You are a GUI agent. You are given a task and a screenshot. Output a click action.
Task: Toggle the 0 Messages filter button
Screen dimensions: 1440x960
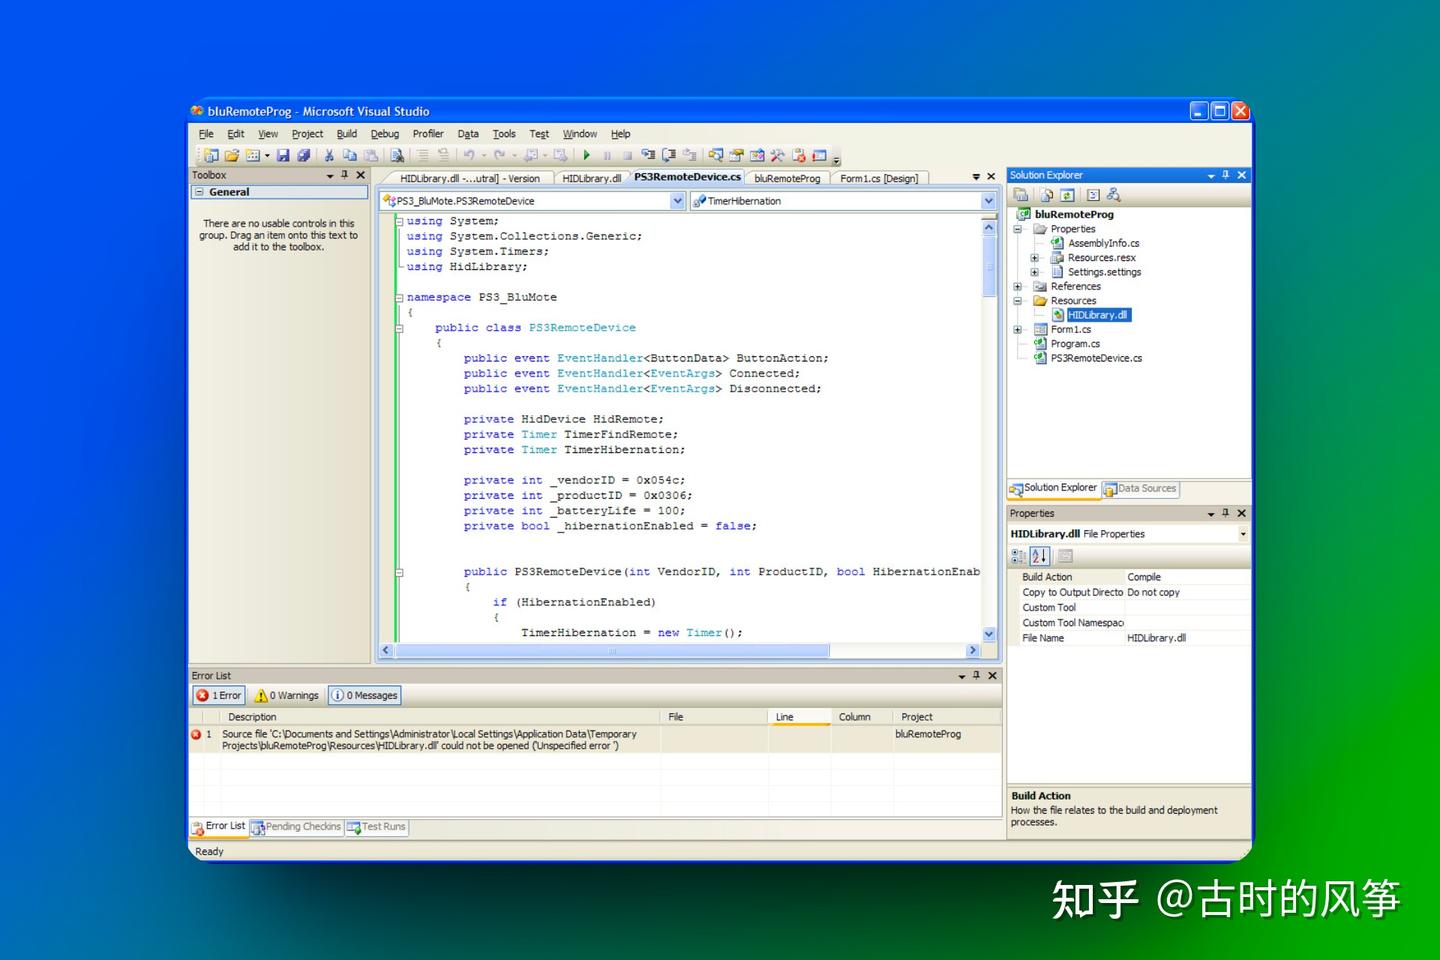click(365, 695)
